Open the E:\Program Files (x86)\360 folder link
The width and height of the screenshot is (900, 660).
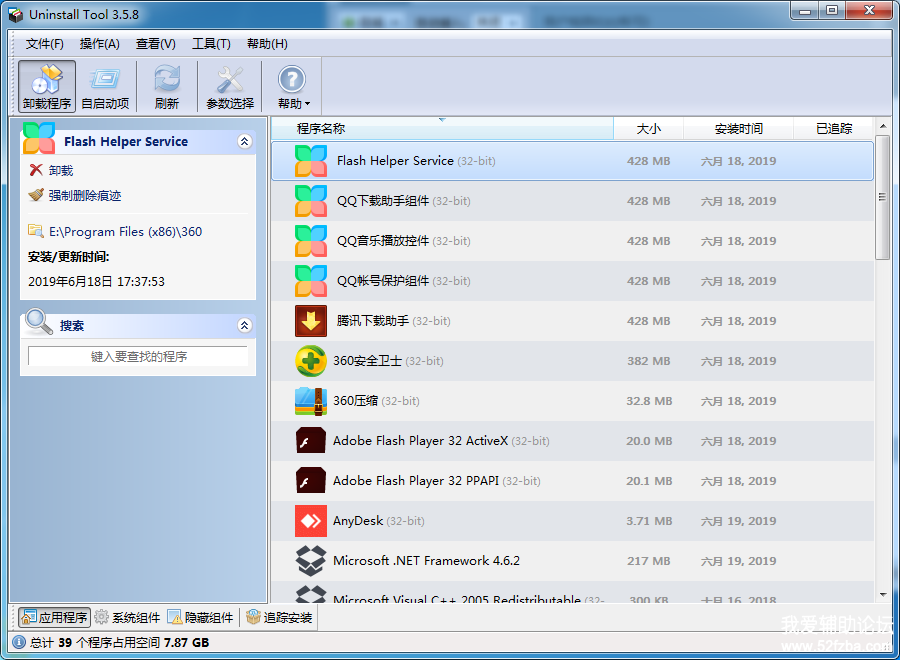[x=126, y=232]
